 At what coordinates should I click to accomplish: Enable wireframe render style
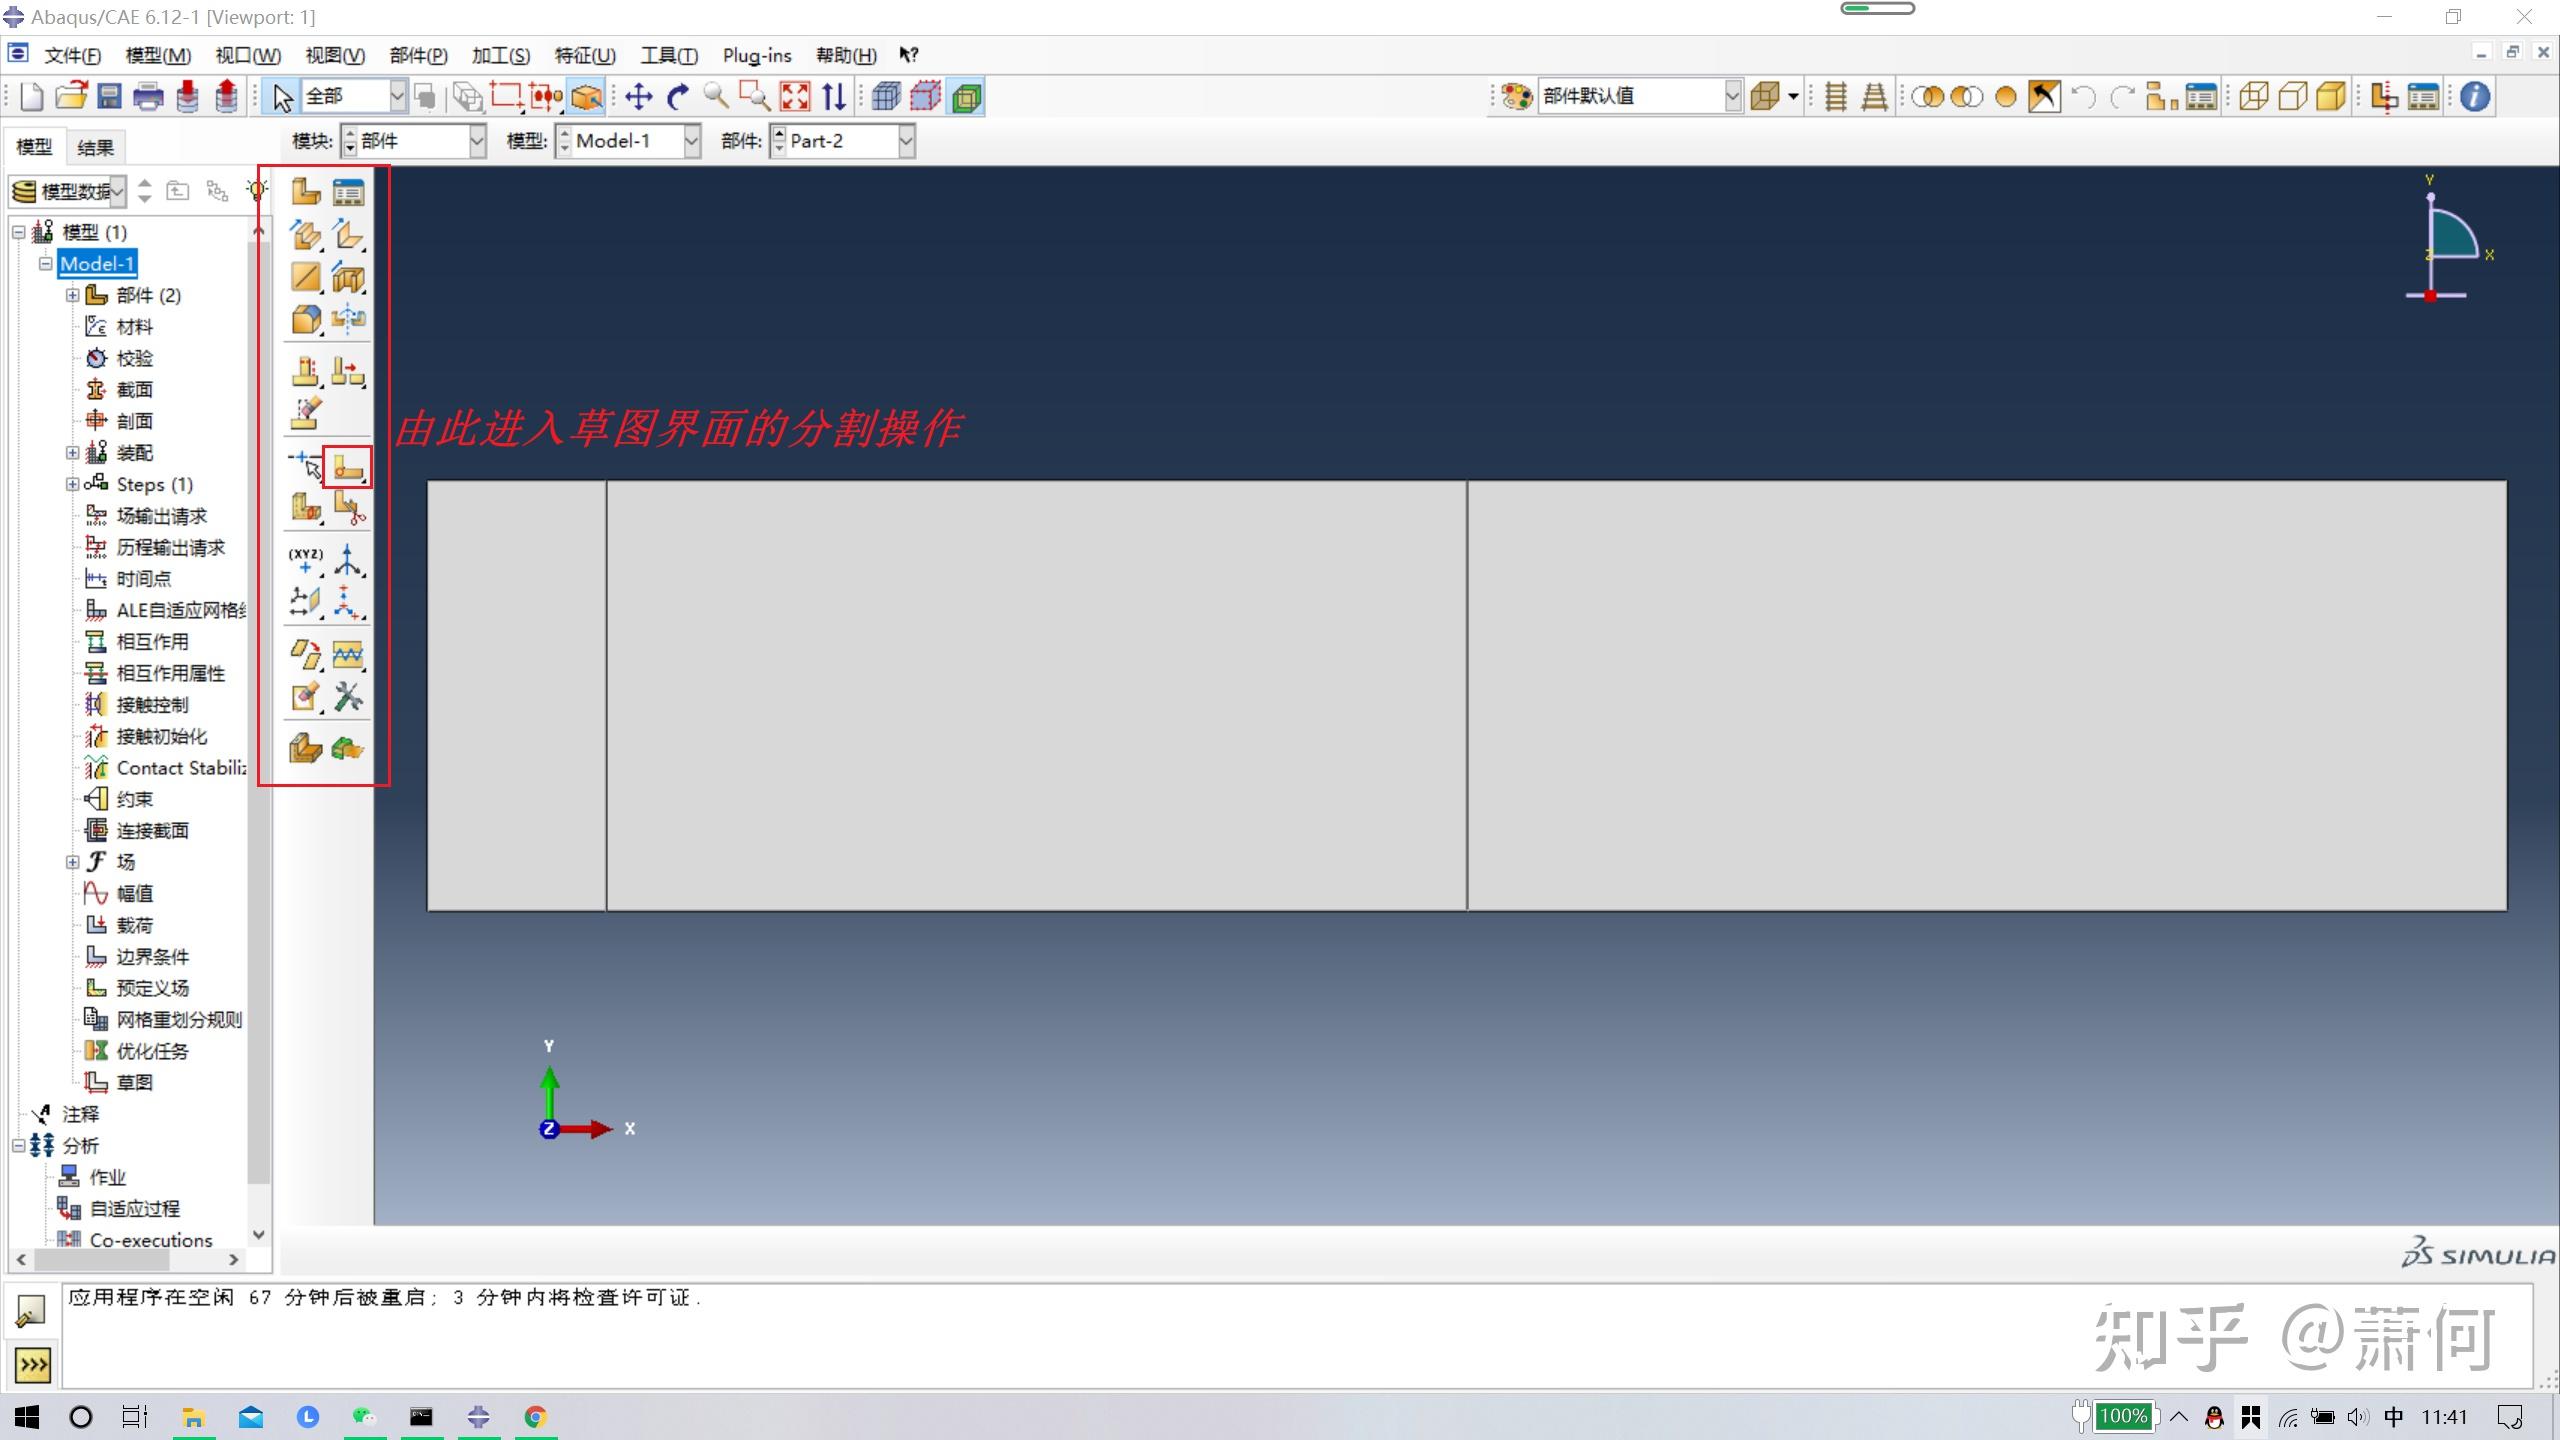click(2254, 97)
